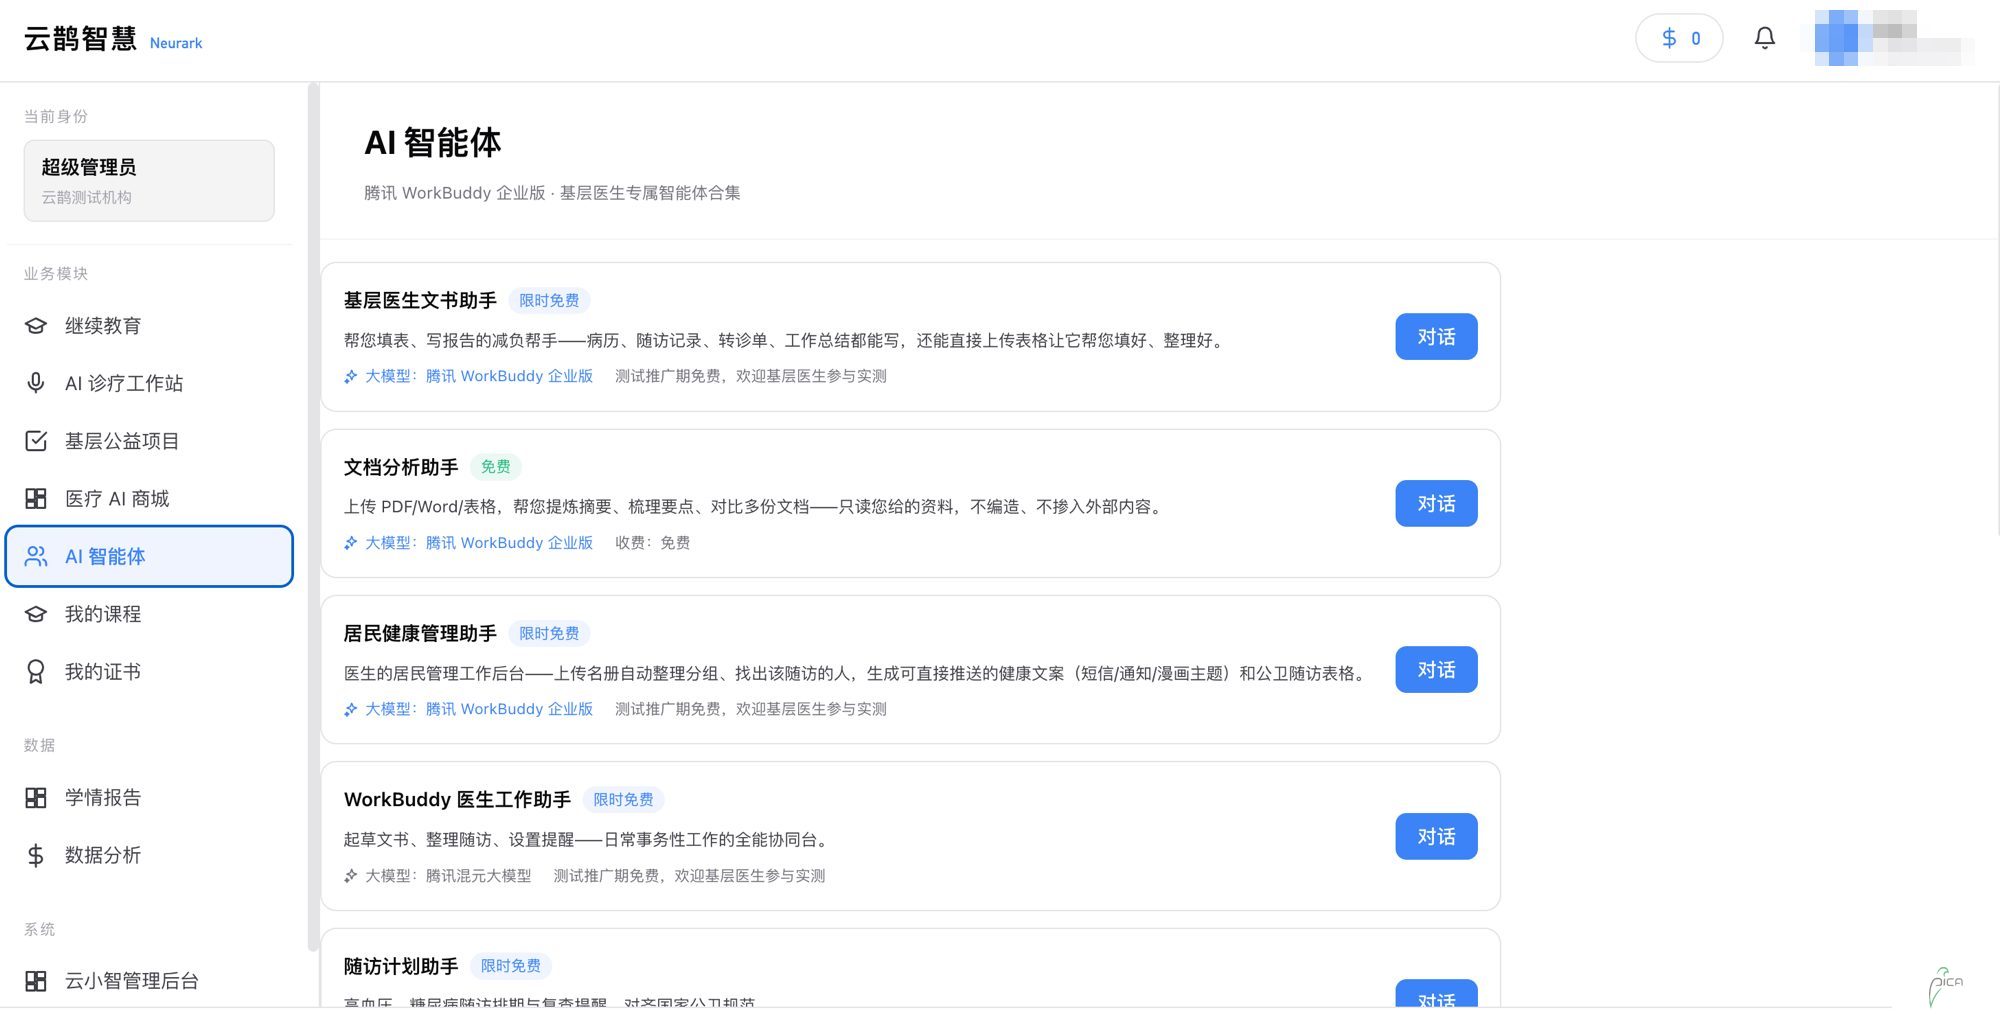Click model sparkle icon under 文档分析助手
The image size is (2000, 1014).
coord(351,543)
